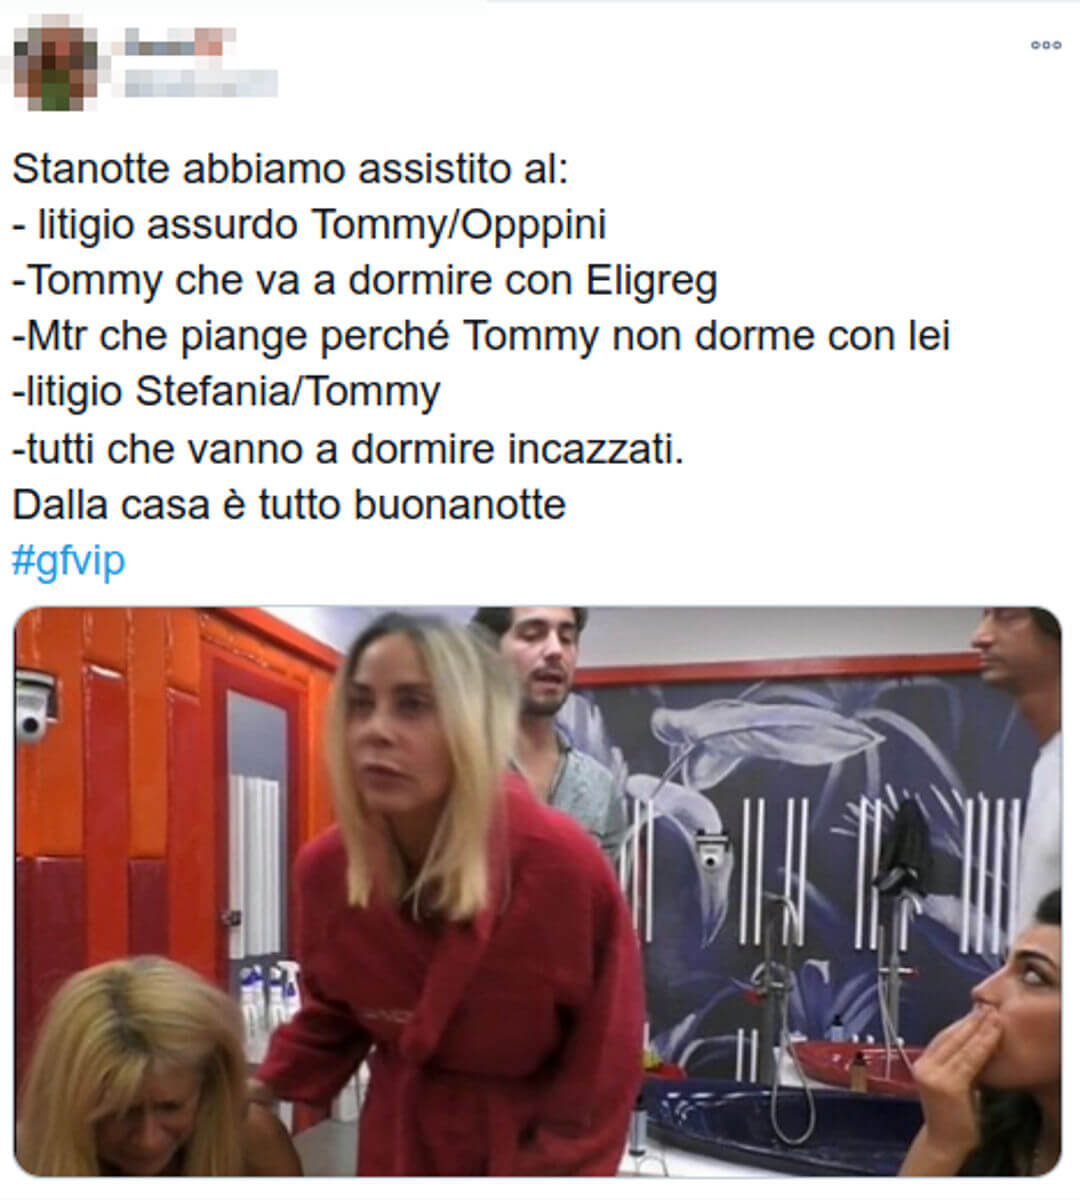
Task: Open the #gfvip hashtag link
Action: 68,561
